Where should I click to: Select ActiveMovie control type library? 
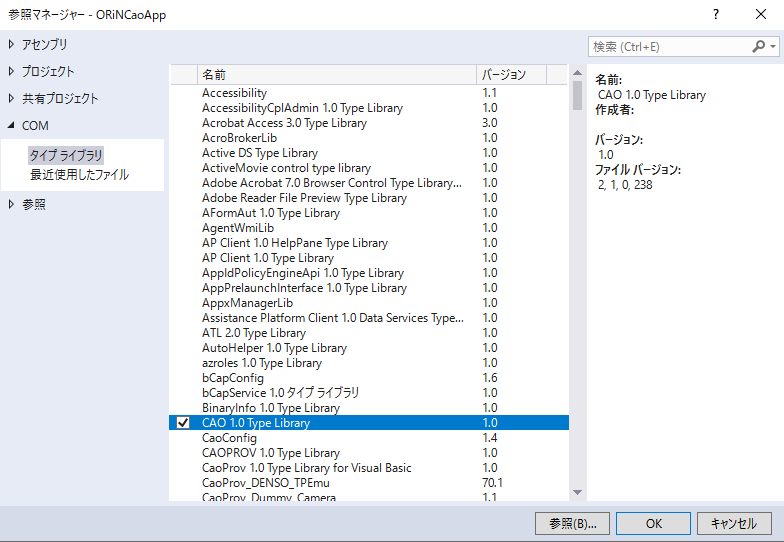click(369, 168)
